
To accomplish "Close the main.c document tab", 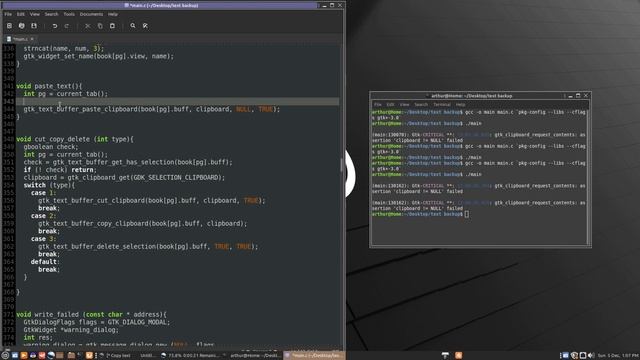I will tap(32, 39).
